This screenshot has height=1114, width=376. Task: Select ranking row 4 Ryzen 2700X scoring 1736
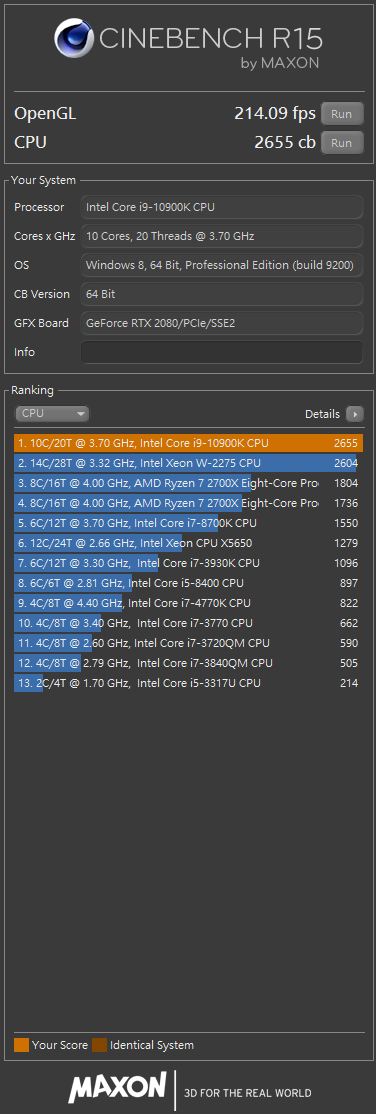188,503
